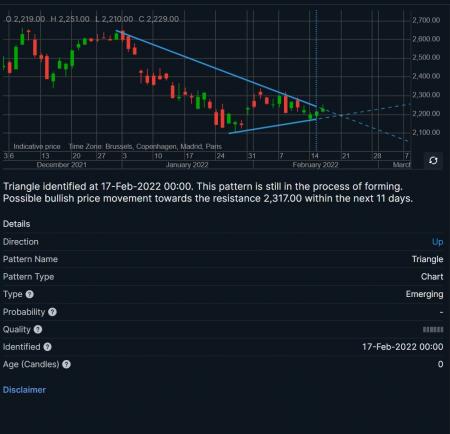The height and width of the screenshot is (434, 450).
Task: Click the 'February 2022' date axis label
Action: (x=315, y=165)
